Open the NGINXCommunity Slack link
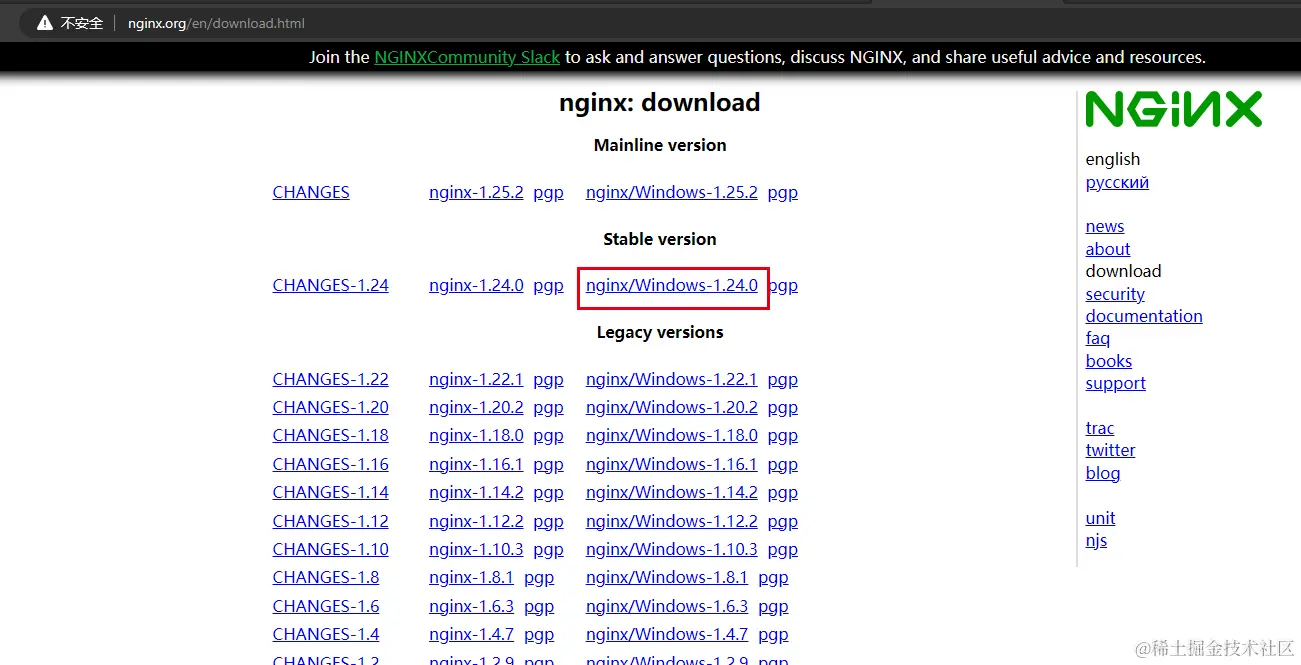 [x=467, y=57]
